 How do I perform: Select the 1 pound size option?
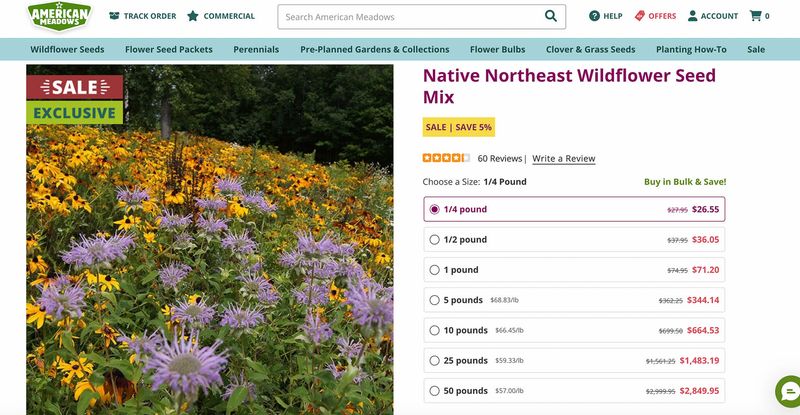[x=574, y=270]
